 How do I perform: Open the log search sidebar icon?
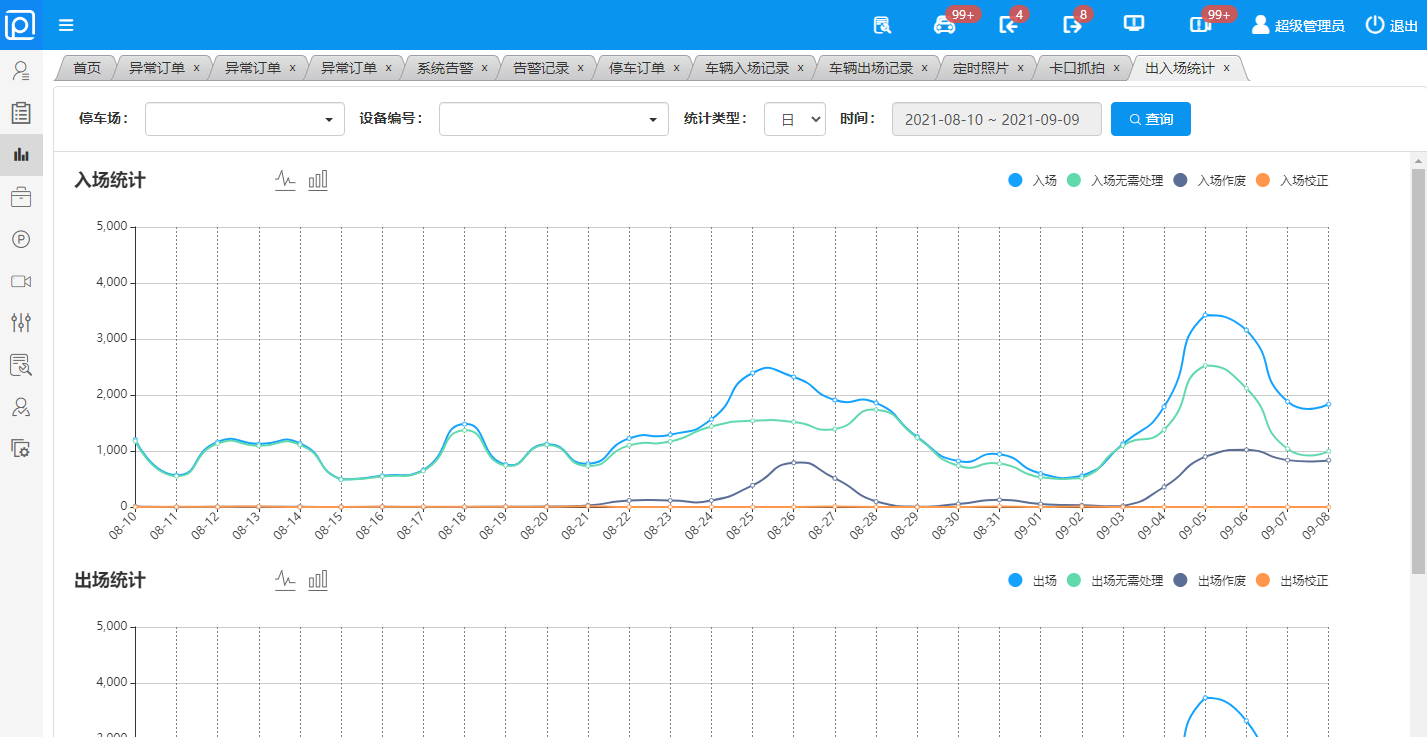click(x=21, y=365)
